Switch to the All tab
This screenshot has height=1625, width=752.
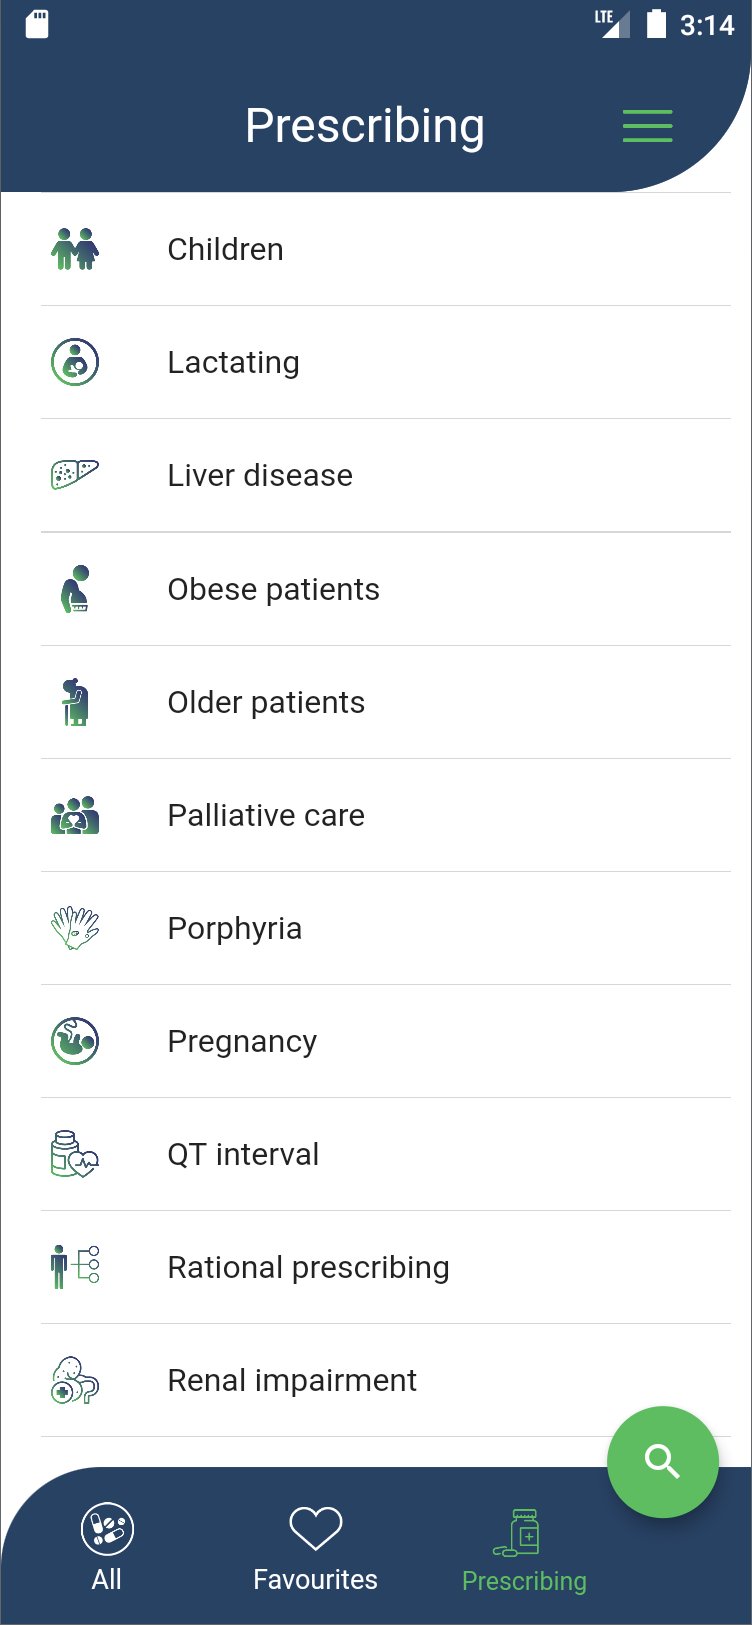click(107, 1547)
